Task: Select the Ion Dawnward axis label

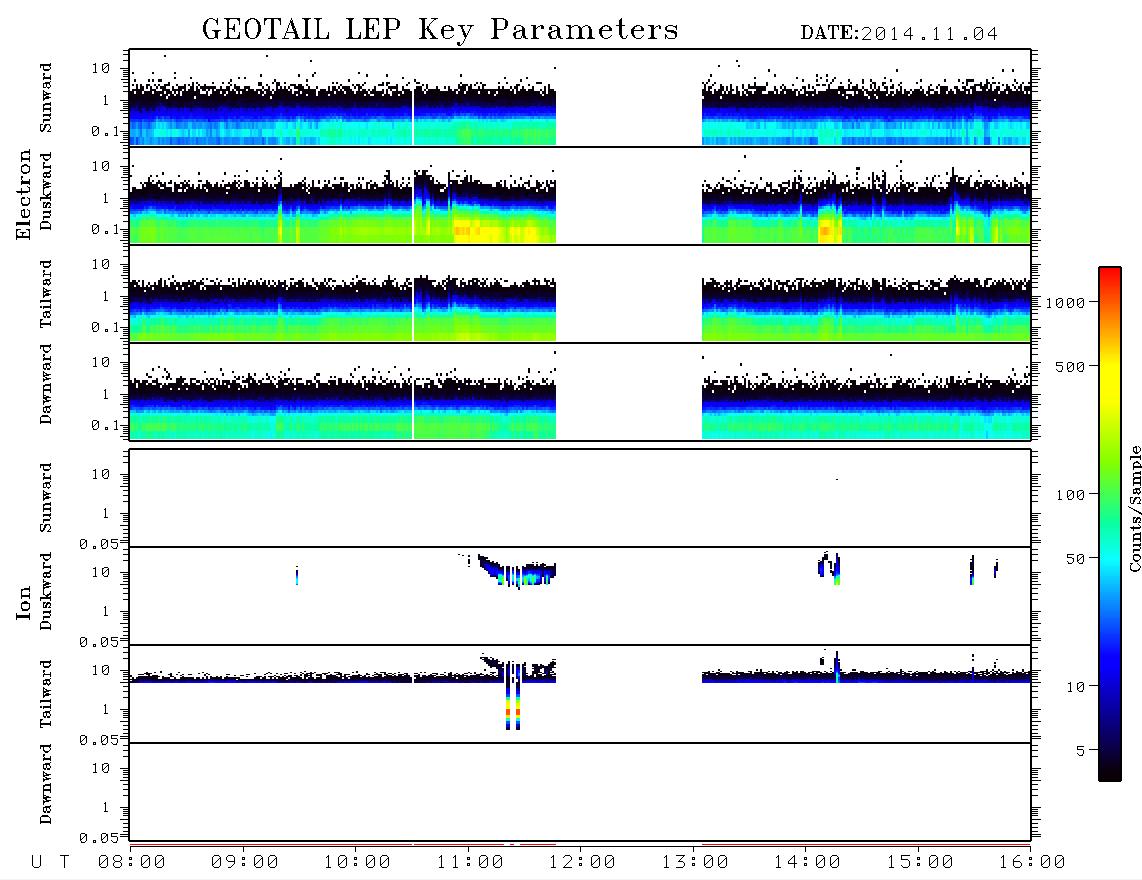Action: click(46, 784)
